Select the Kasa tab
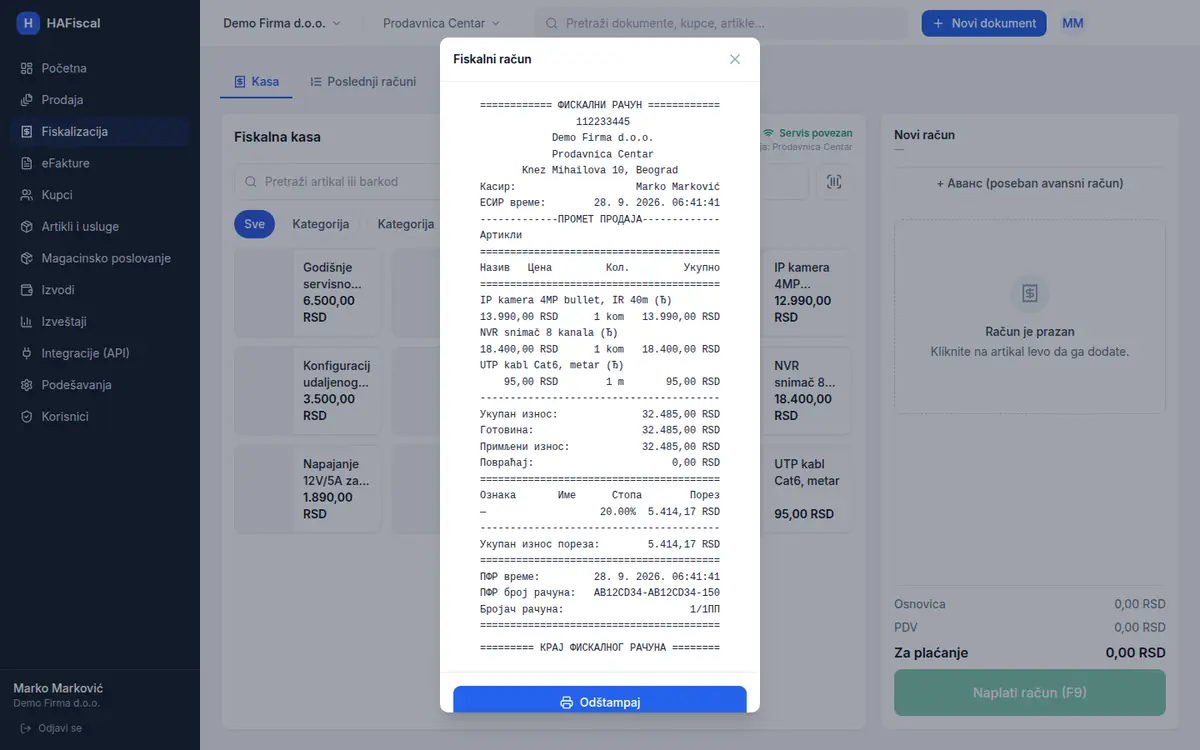The height and width of the screenshot is (750, 1200). tap(256, 81)
